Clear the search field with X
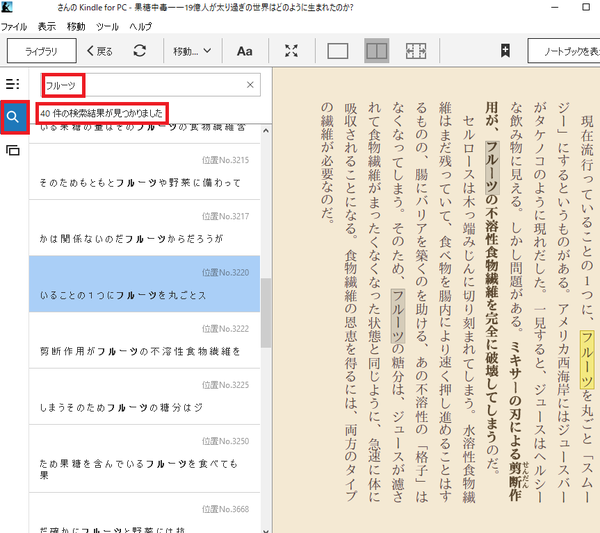The image size is (600, 533). (250, 85)
